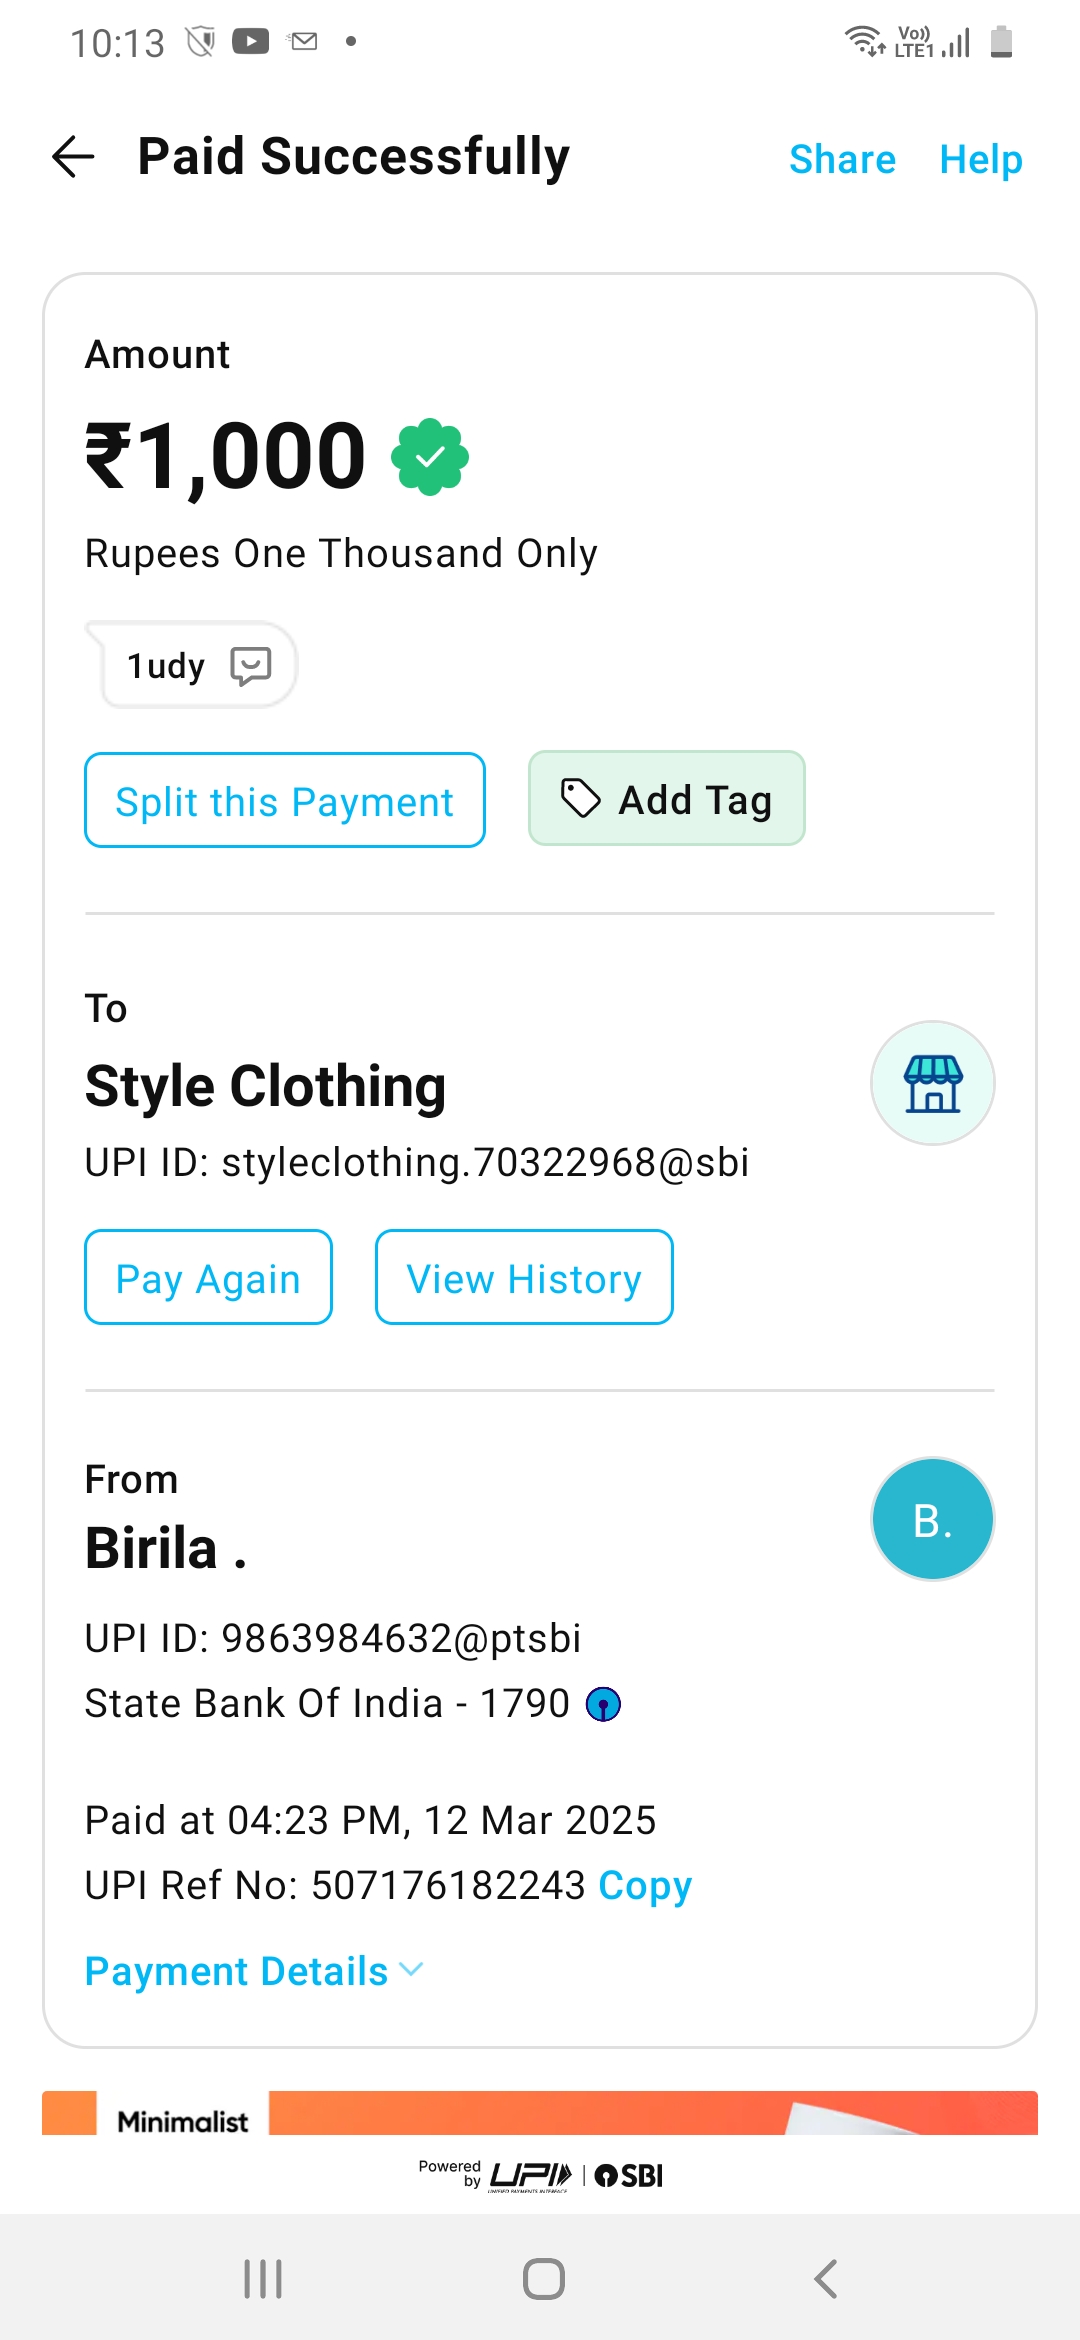Open the Minimalist ad banner

click(x=540, y=2112)
